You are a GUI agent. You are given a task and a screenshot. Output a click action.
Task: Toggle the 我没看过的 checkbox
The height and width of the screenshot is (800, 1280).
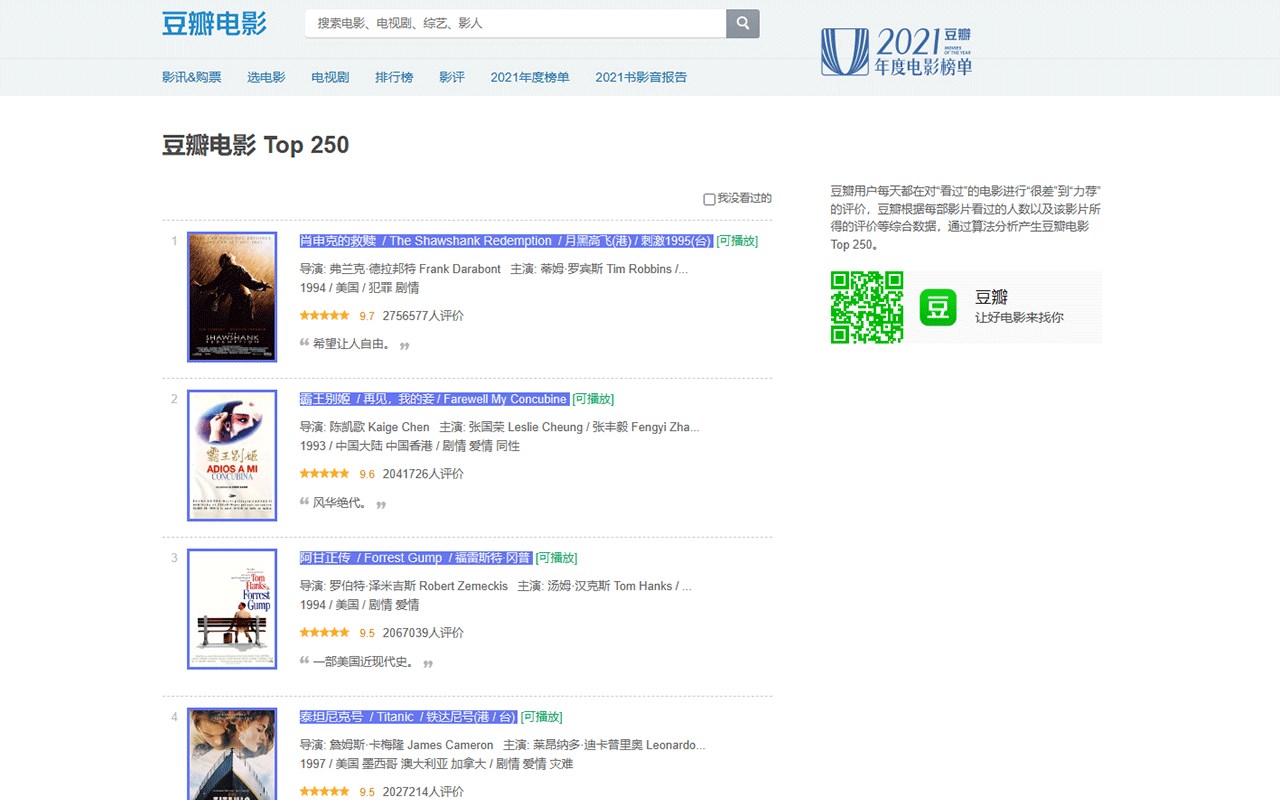709,199
